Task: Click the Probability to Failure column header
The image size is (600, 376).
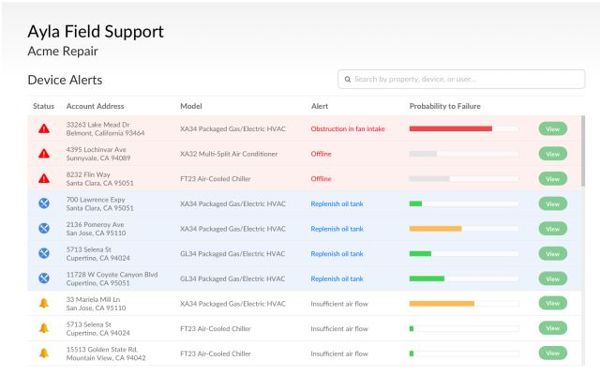Action: [445, 106]
